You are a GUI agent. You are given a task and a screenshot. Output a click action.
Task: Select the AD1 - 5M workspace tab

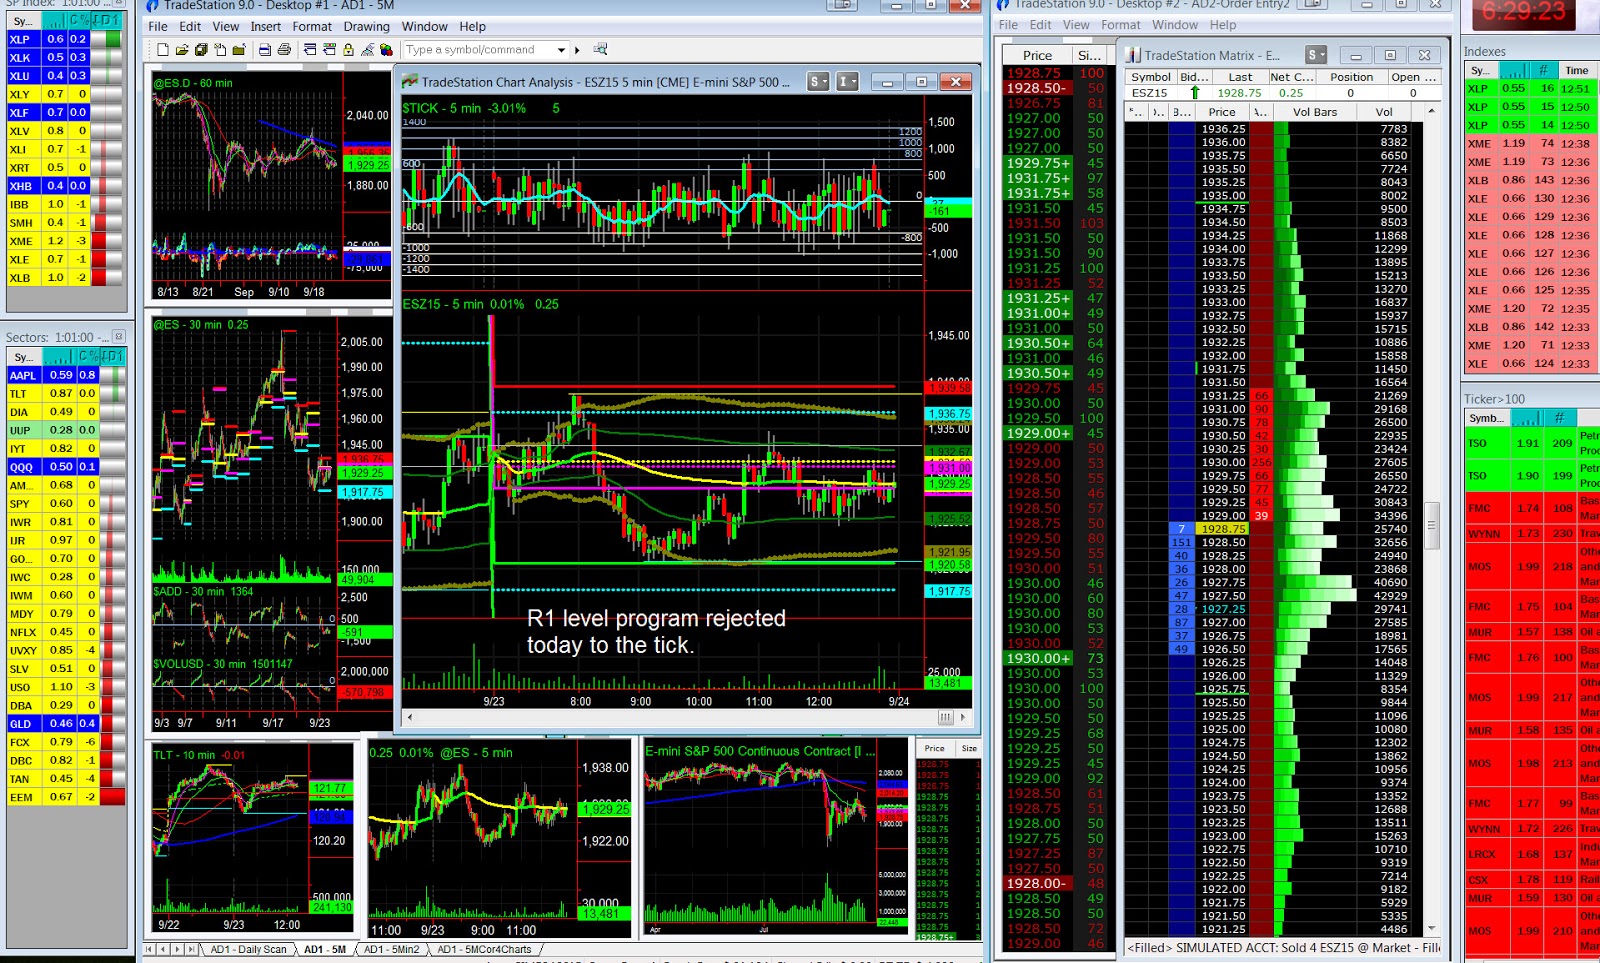pyautogui.click(x=324, y=949)
